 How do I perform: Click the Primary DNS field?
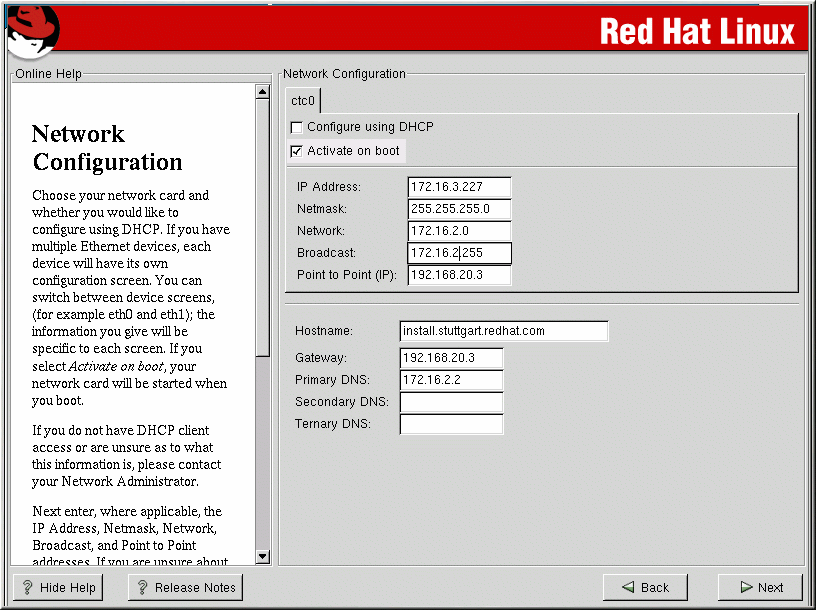(450, 380)
